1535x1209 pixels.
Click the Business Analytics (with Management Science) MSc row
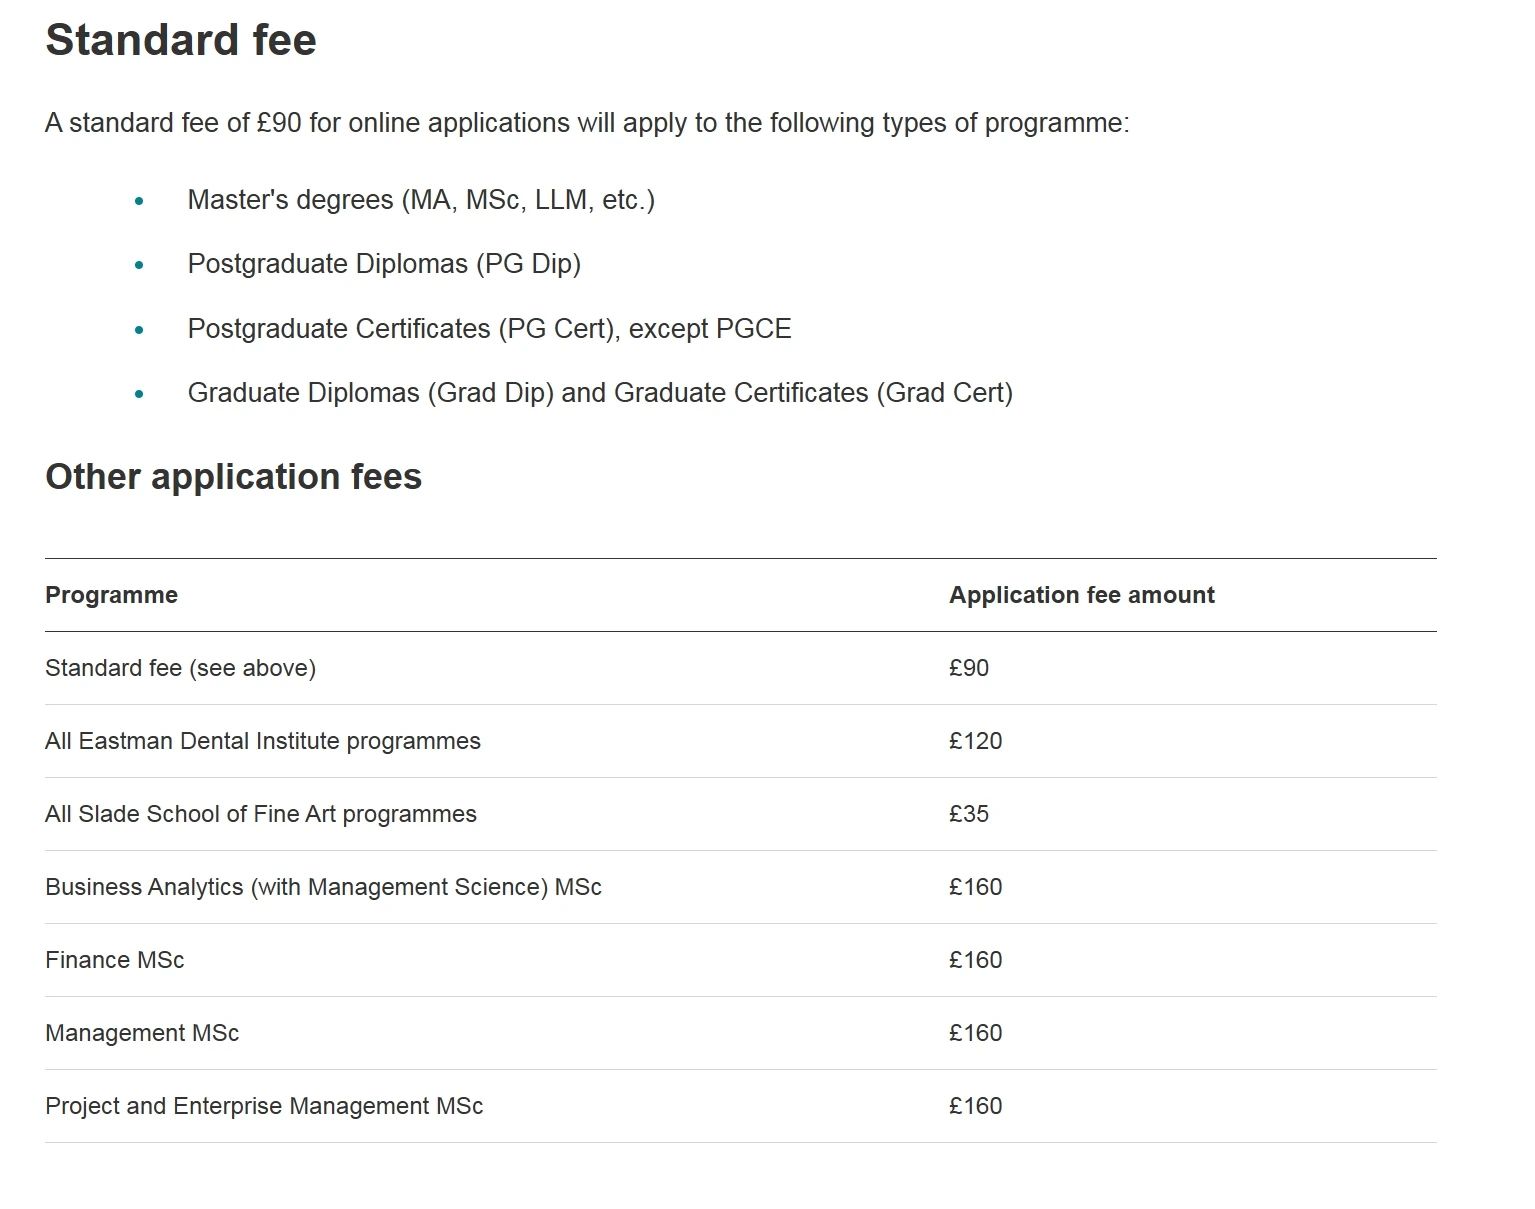[741, 887]
